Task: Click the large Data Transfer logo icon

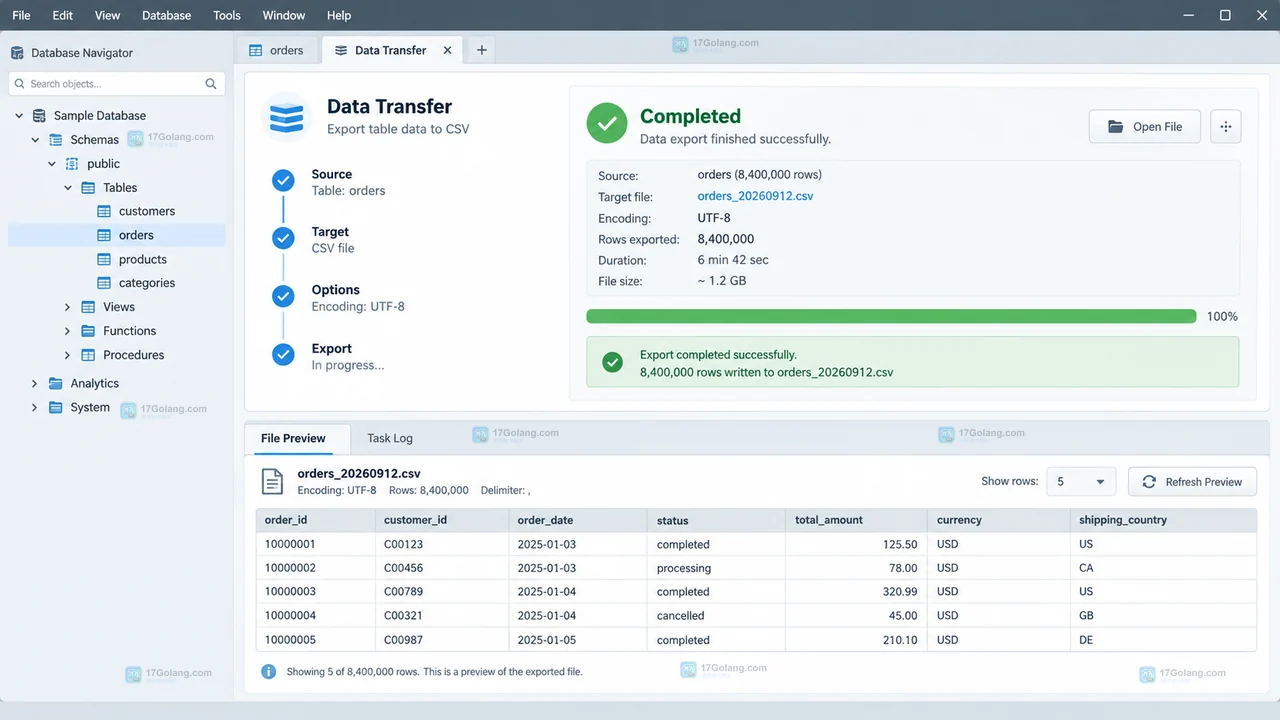Action: coord(286,116)
